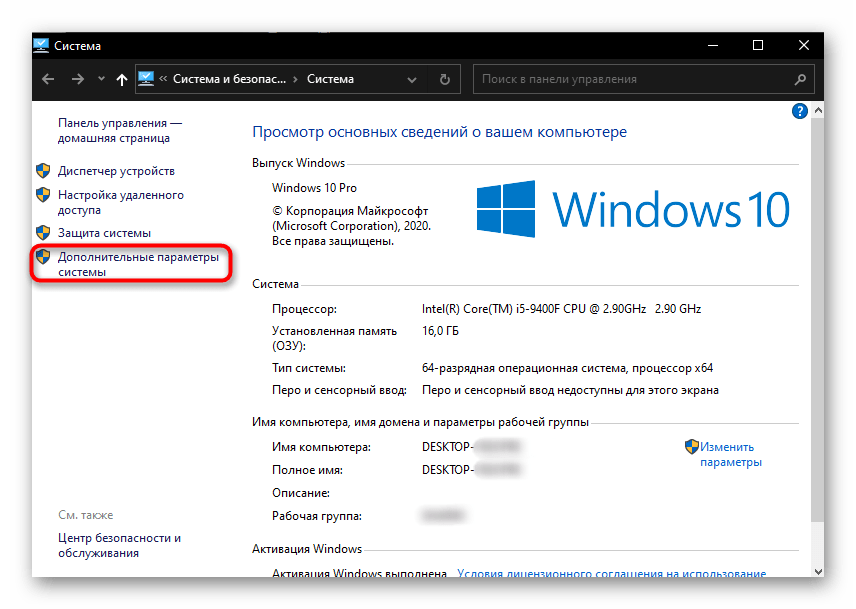Viewport: 856px width, 609px height.
Task: Open Защита системы
Action: (104, 233)
